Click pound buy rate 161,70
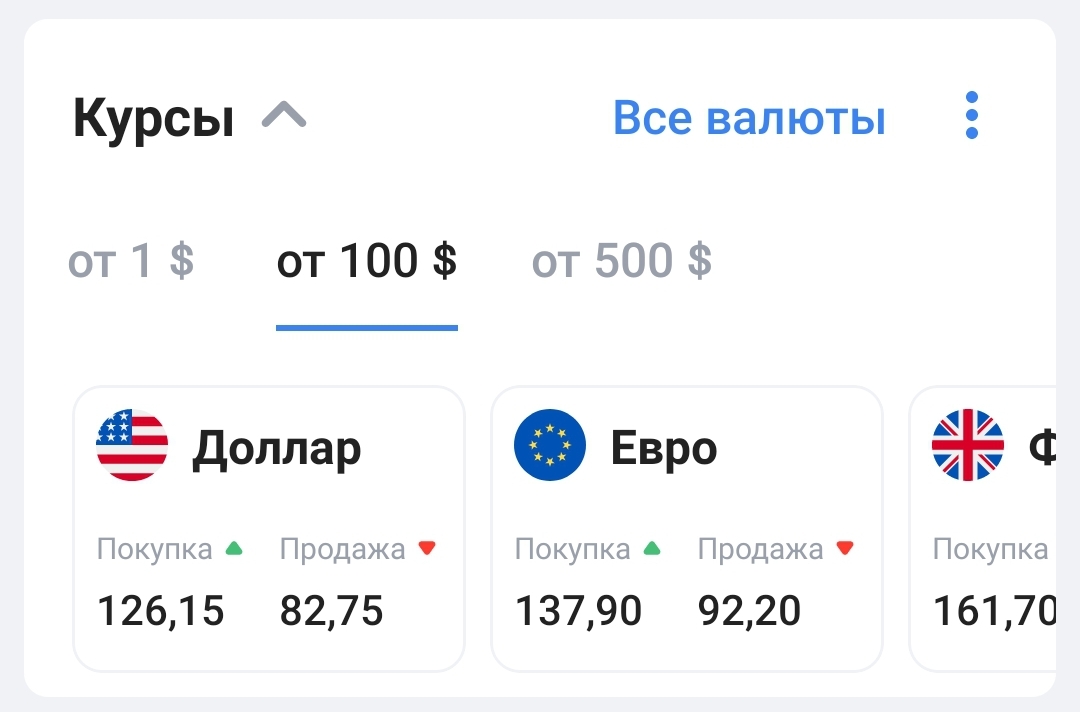Screen dimensions: 1080x712 coord(994,611)
